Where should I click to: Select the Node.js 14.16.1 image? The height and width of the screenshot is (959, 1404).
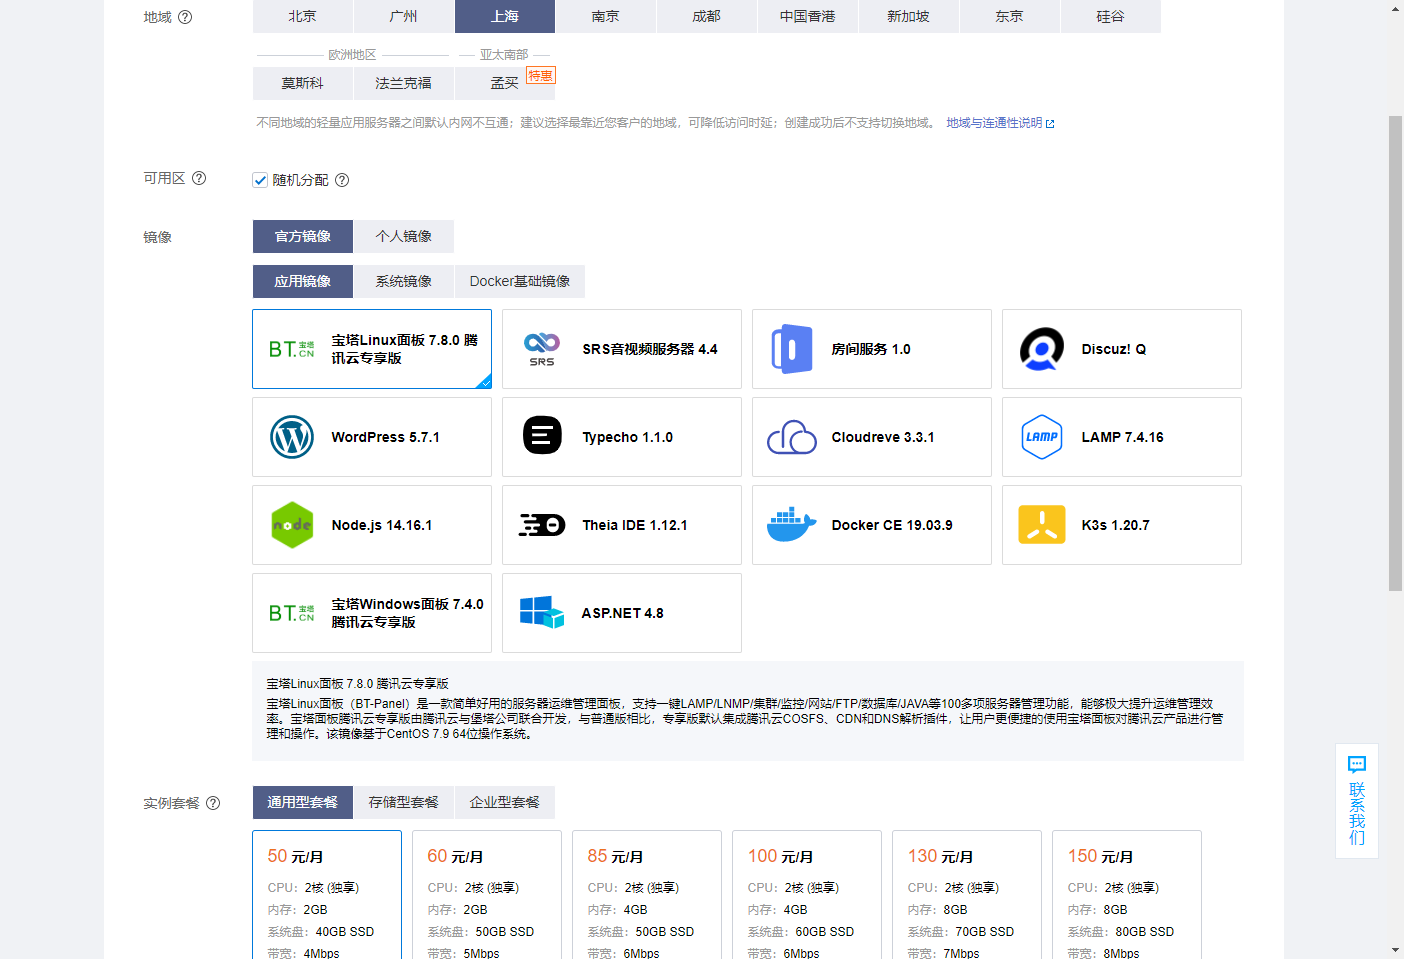point(371,524)
